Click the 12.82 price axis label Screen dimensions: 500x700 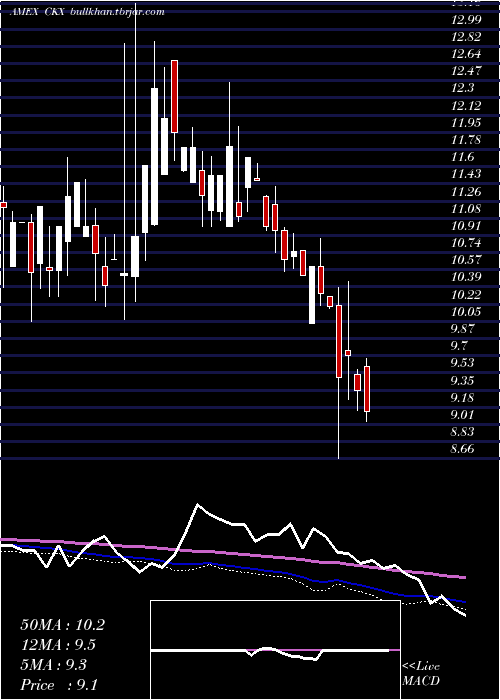466,37
